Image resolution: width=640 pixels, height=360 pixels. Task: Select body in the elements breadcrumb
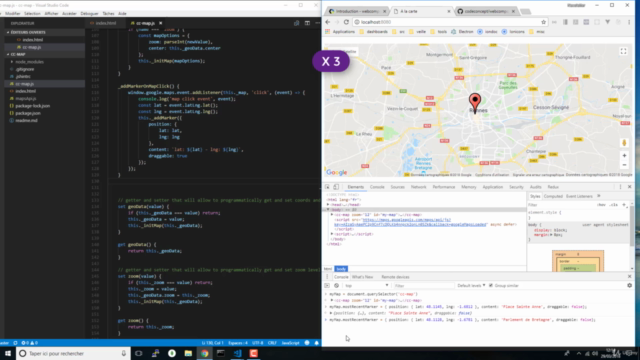coord(341,269)
